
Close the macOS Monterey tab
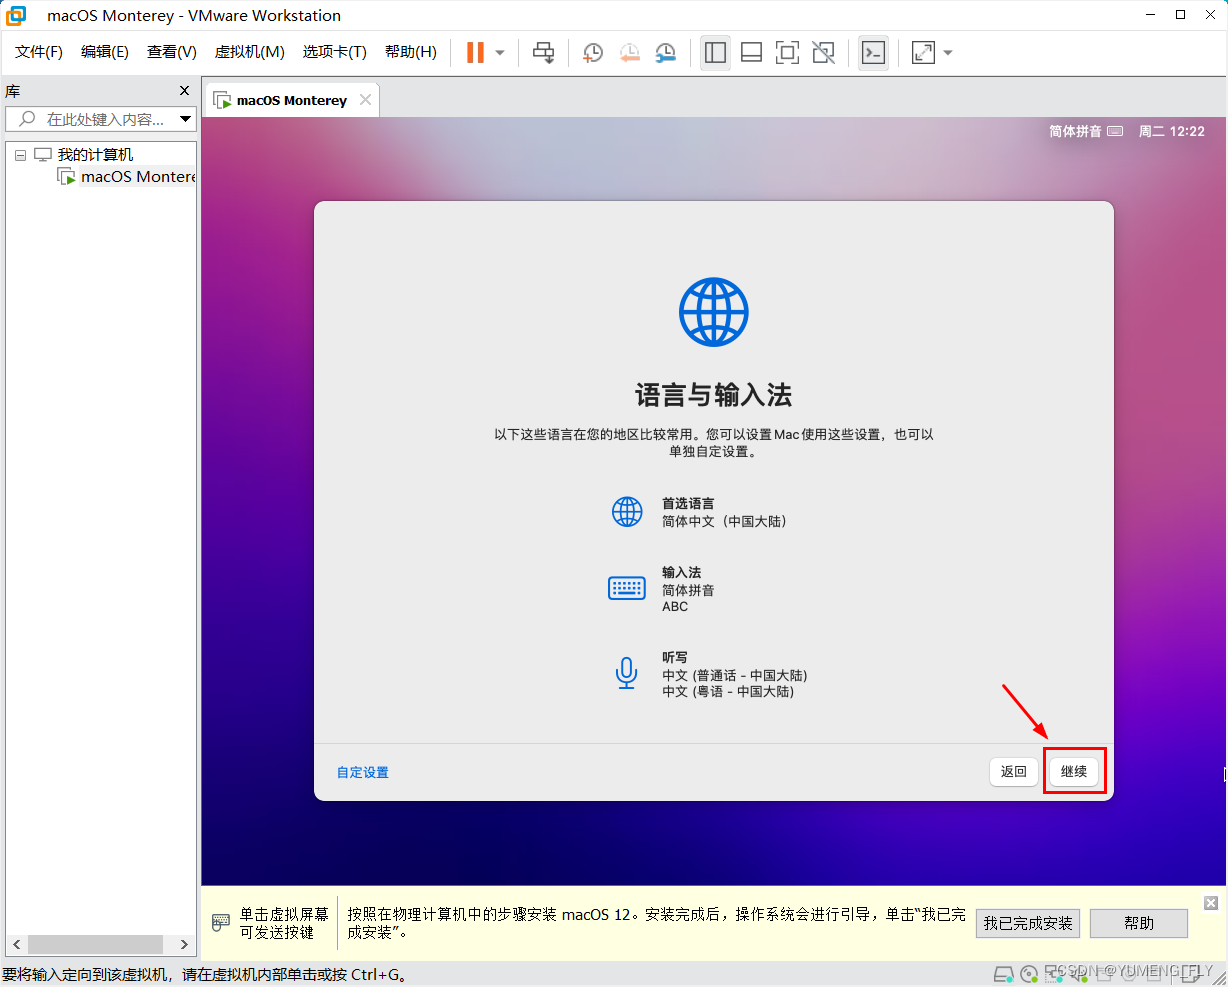(x=365, y=99)
